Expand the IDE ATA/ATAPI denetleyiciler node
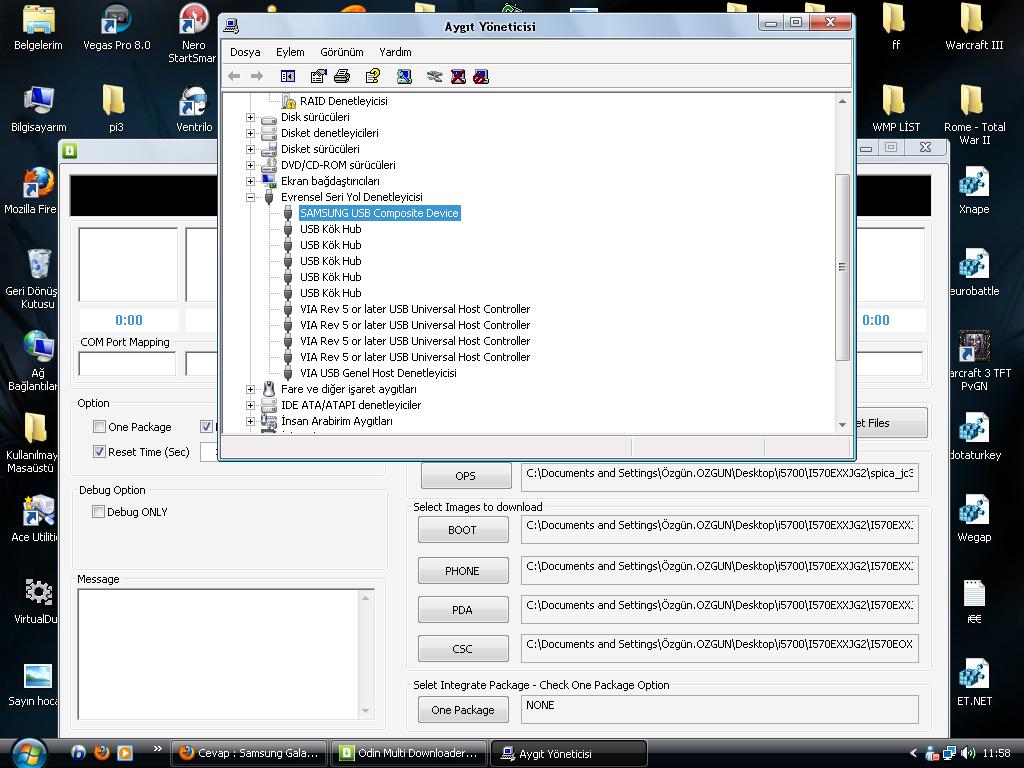This screenshot has height=768, width=1024. (x=250, y=405)
